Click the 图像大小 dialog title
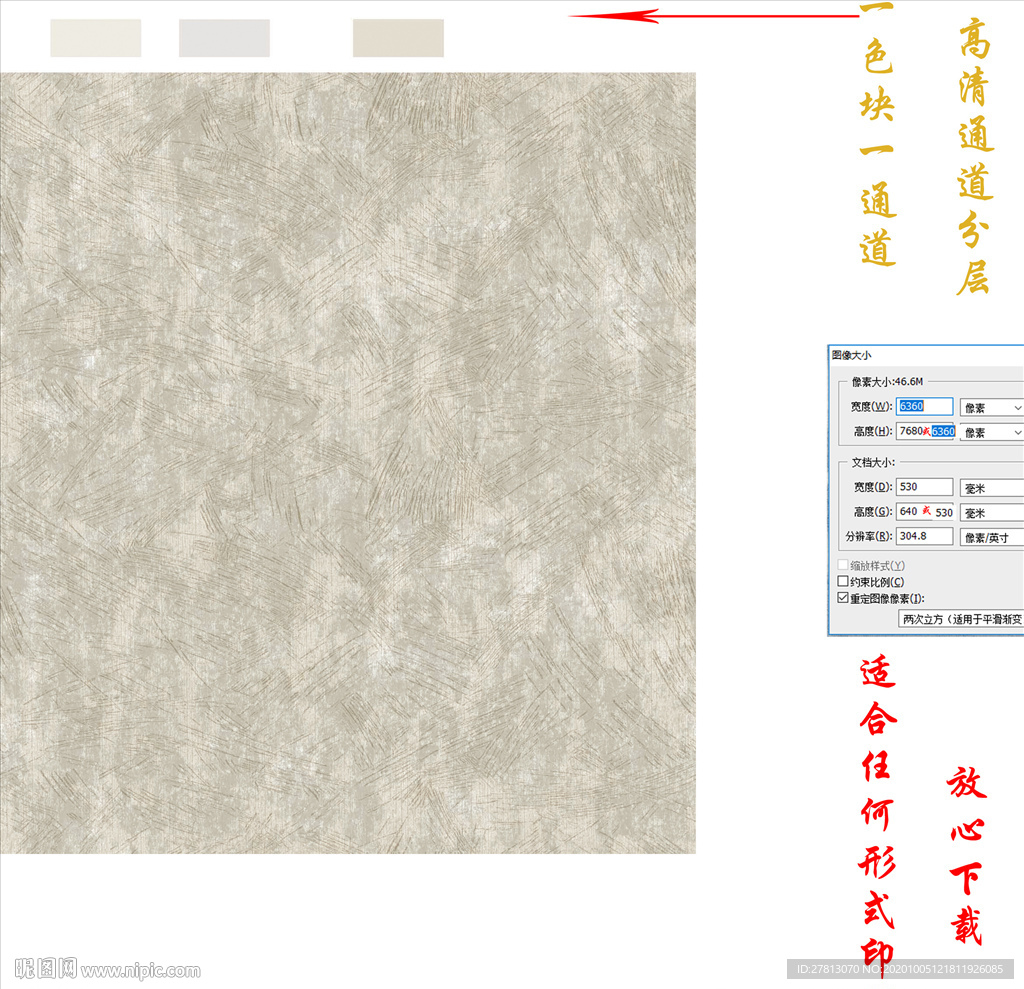 (x=851, y=355)
